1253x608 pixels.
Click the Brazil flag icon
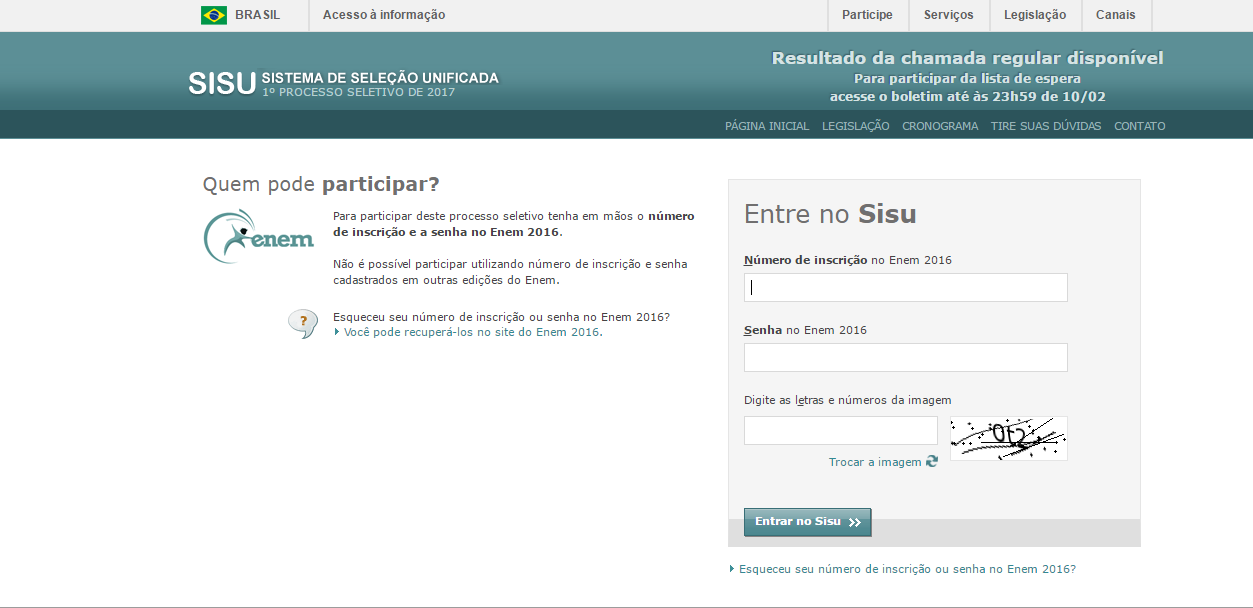tap(213, 15)
